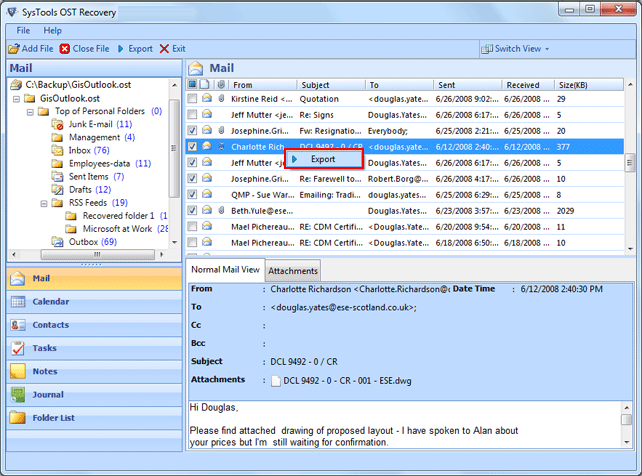Switch to the Attachments tab

tap(293, 271)
